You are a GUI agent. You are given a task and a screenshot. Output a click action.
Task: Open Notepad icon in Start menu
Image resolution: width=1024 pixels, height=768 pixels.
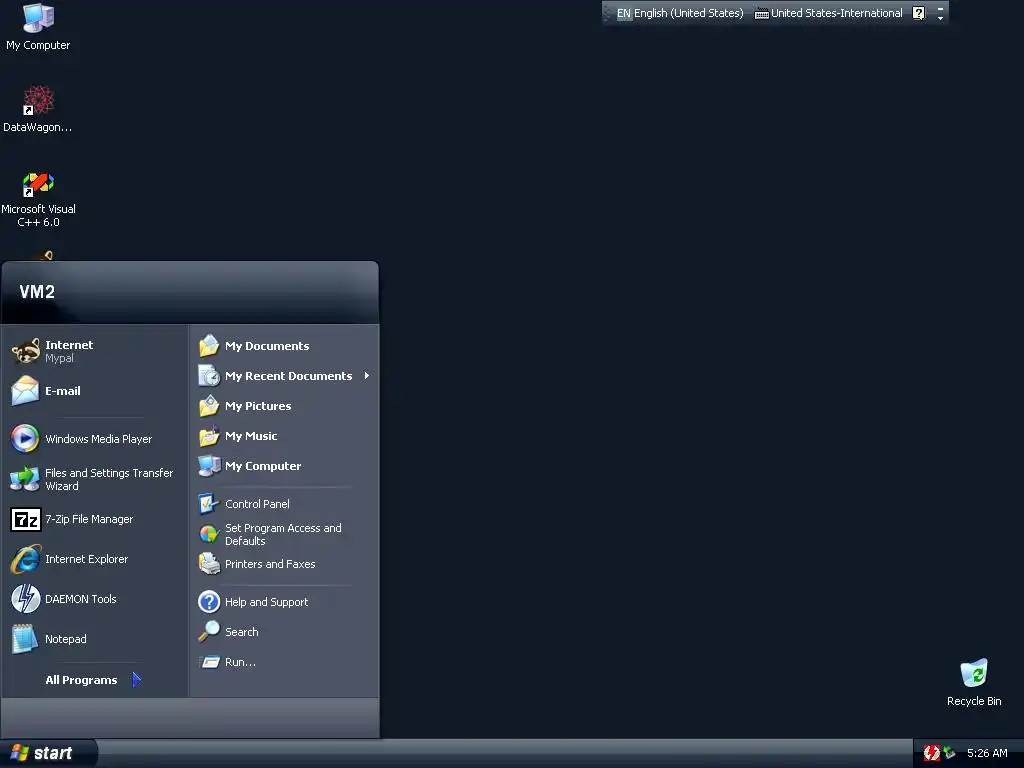tap(25, 639)
